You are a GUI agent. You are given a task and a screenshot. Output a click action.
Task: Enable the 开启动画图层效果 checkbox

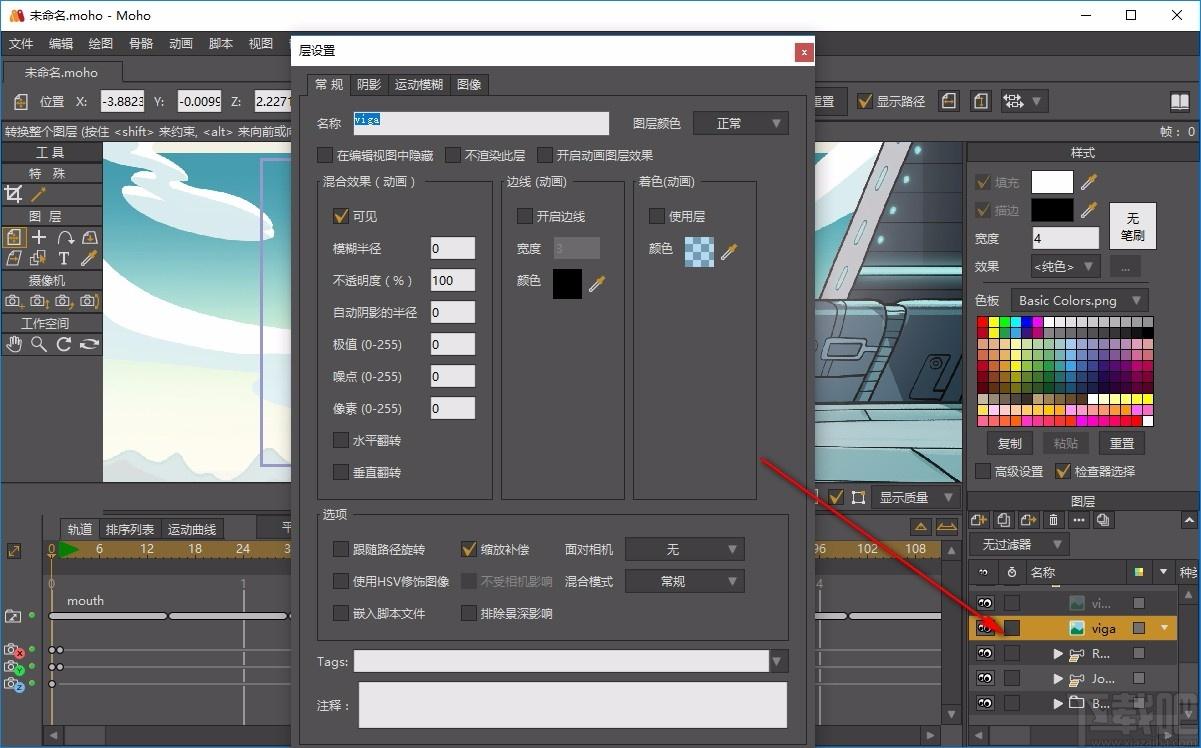click(545, 155)
